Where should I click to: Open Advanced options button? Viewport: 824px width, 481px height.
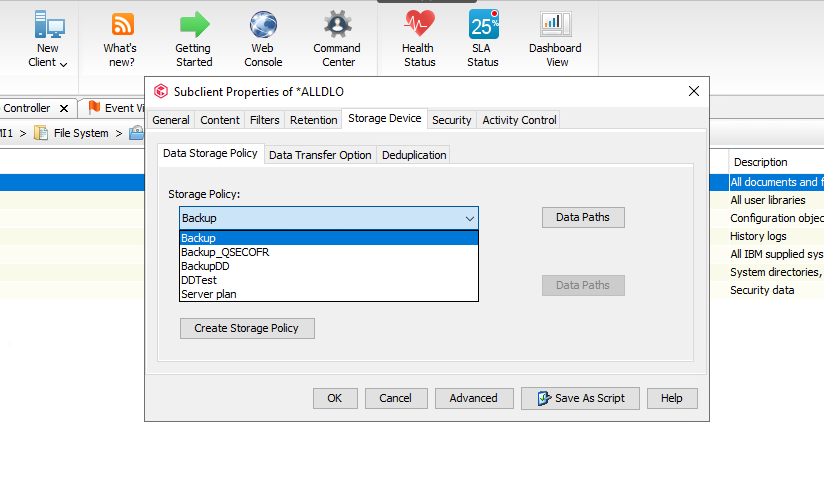pyautogui.click(x=473, y=398)
